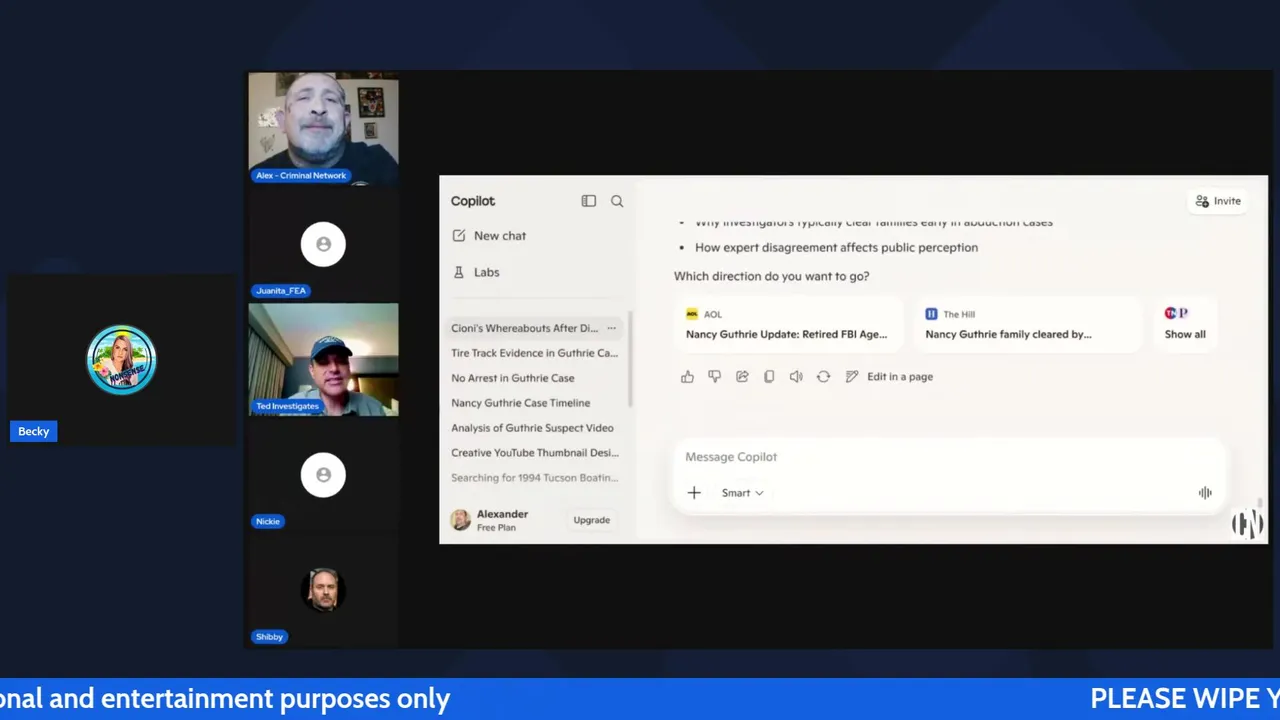
Task: Open the Copilot chat search icon
Action: pyautogui.click(x=617, y=201)
